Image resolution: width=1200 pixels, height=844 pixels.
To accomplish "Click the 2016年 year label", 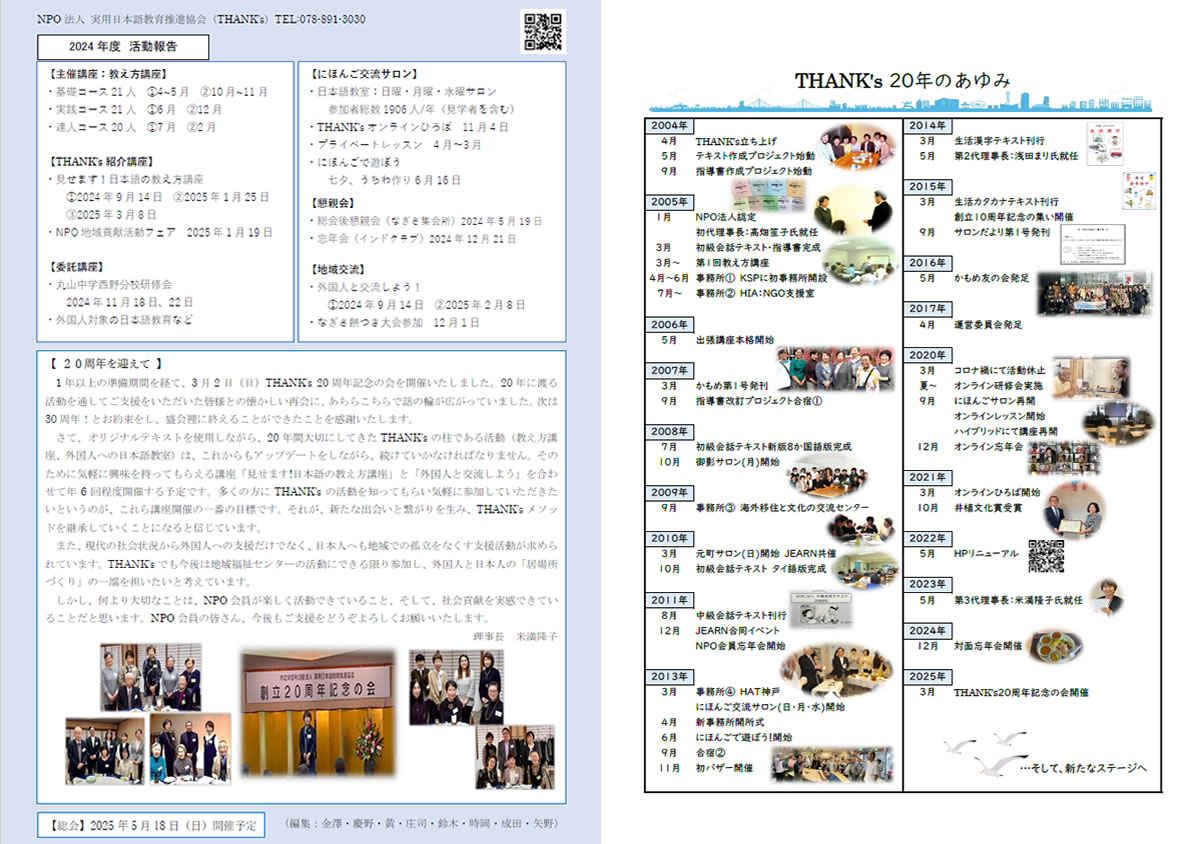I will coord(927,263).
